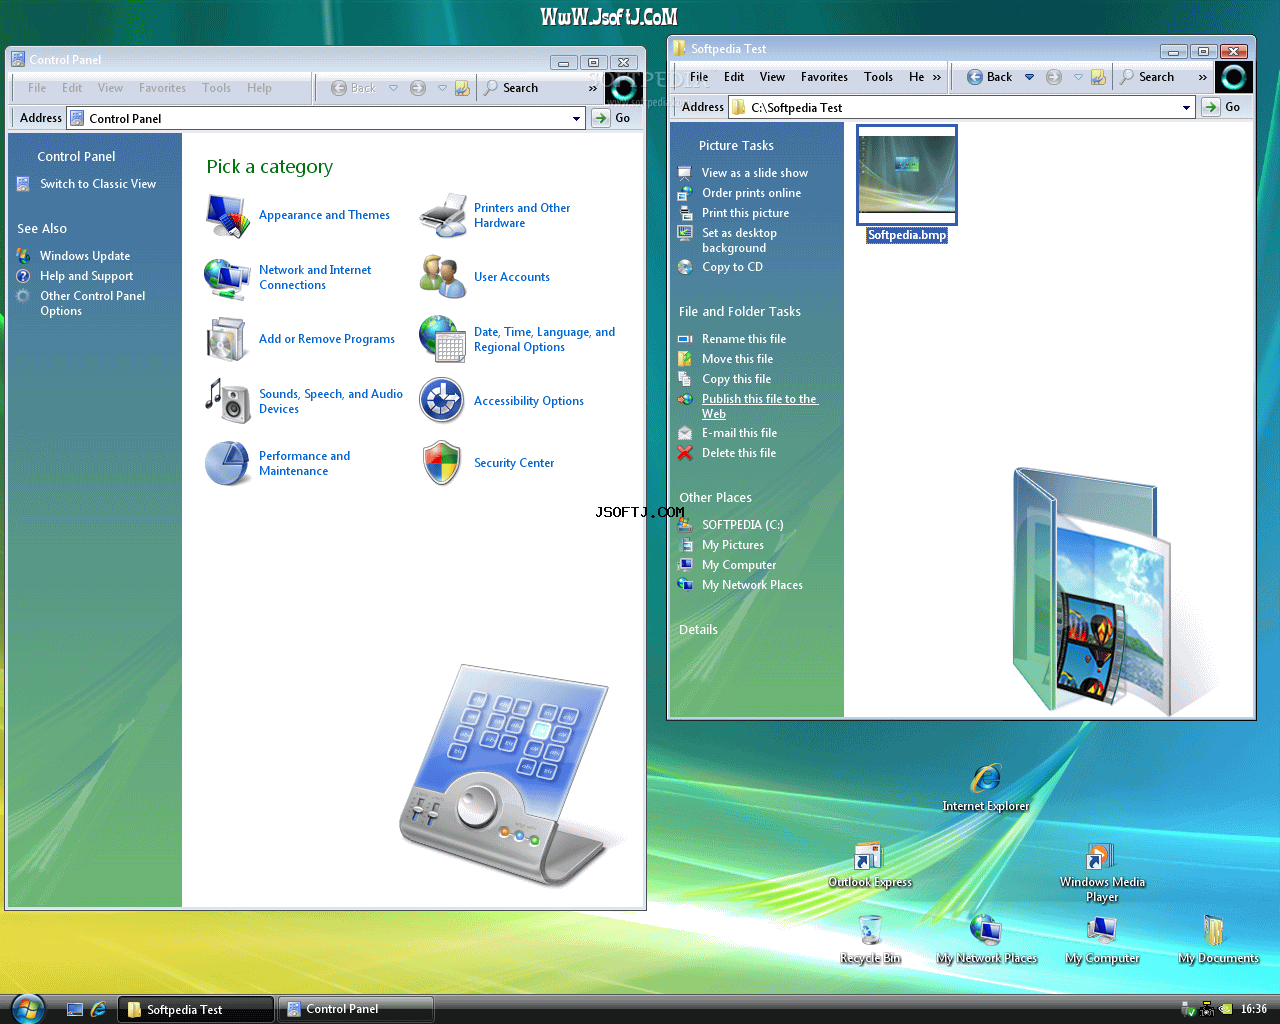Image resolution: width=1280 pixels, height=1024 pixels.
Task: Click Folders icon in Control Panel toolbar
Action: [x=462, y=88]
